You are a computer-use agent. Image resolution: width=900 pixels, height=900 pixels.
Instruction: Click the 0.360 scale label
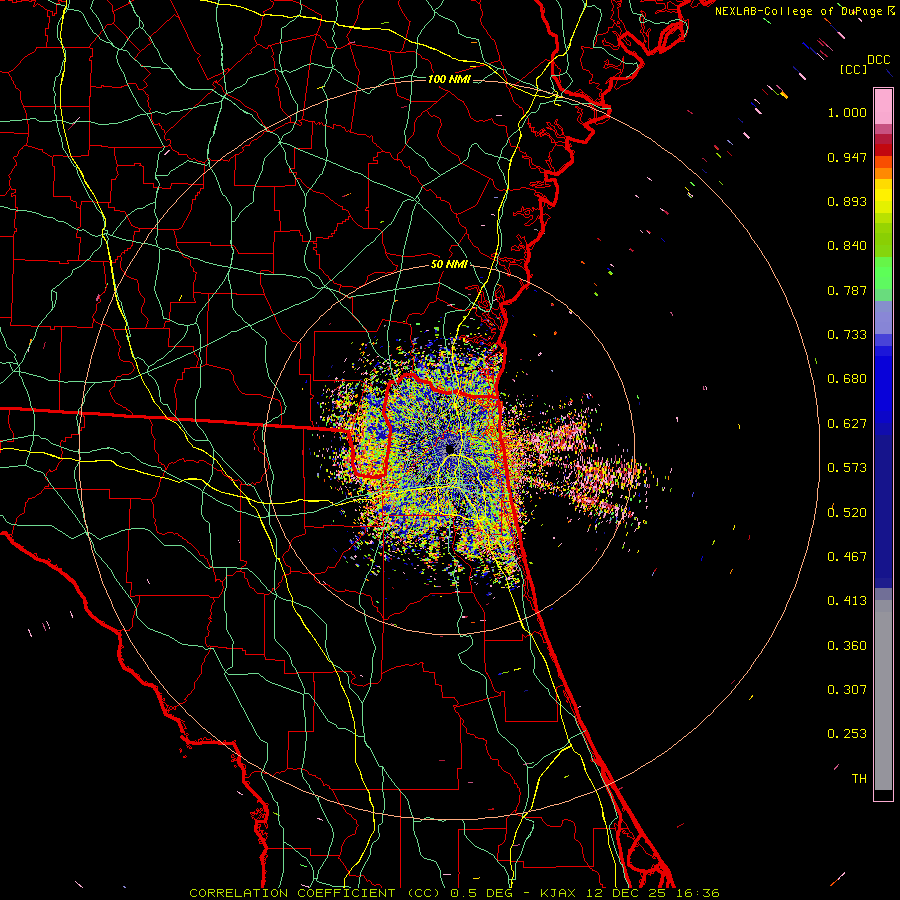tap(847, 646)
